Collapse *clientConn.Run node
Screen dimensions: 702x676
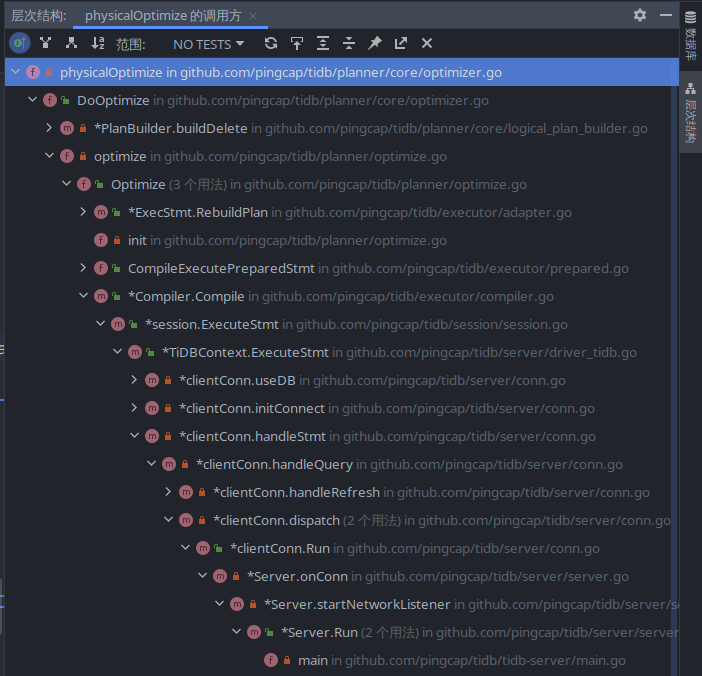[x=186, y=548]
